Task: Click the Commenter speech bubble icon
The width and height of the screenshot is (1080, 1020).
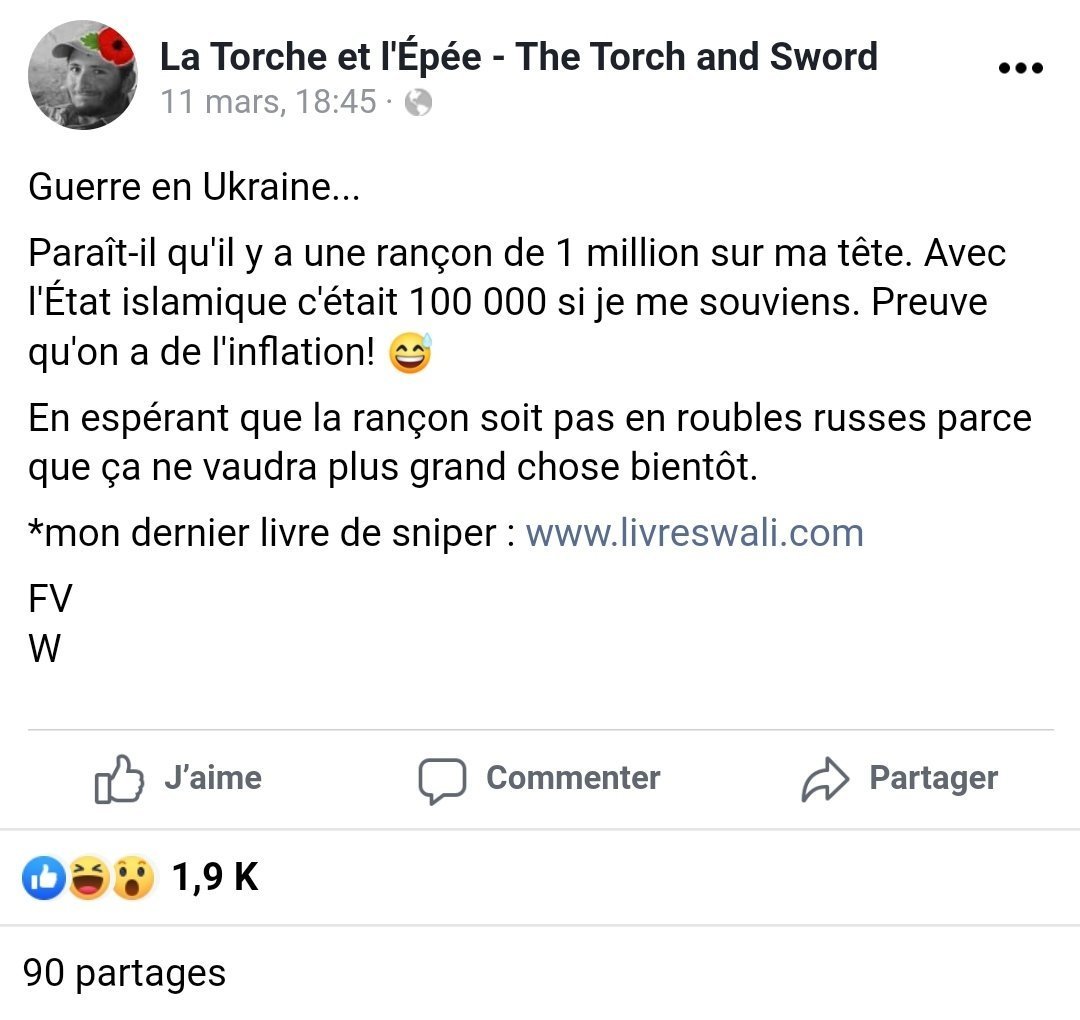Action: tap(442, 780)
